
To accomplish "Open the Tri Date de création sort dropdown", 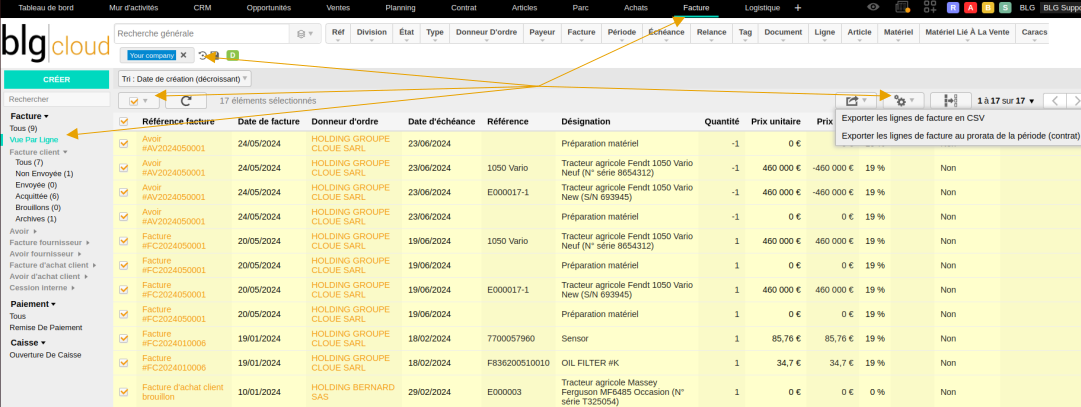I will 185,79.
